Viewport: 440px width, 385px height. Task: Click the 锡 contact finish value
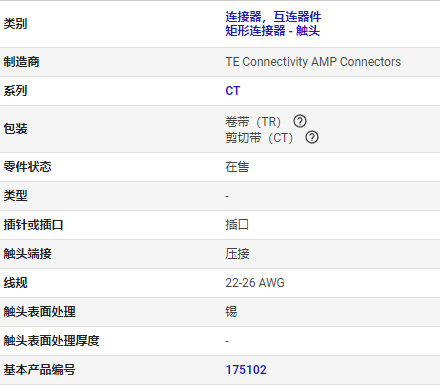click(231, 312)
